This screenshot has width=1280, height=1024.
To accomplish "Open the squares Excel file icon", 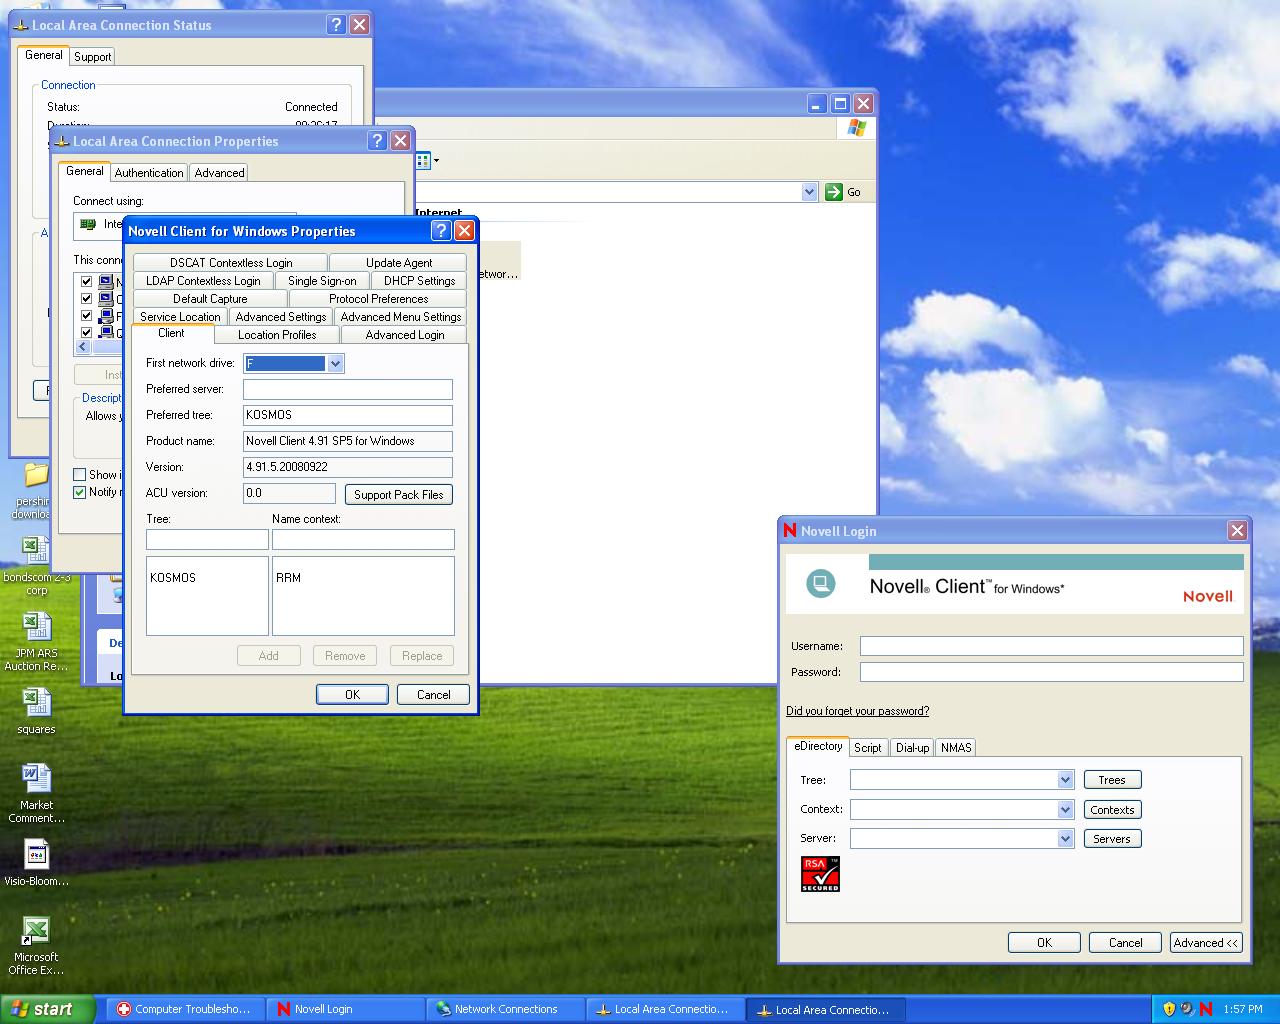I will point(36,702).
